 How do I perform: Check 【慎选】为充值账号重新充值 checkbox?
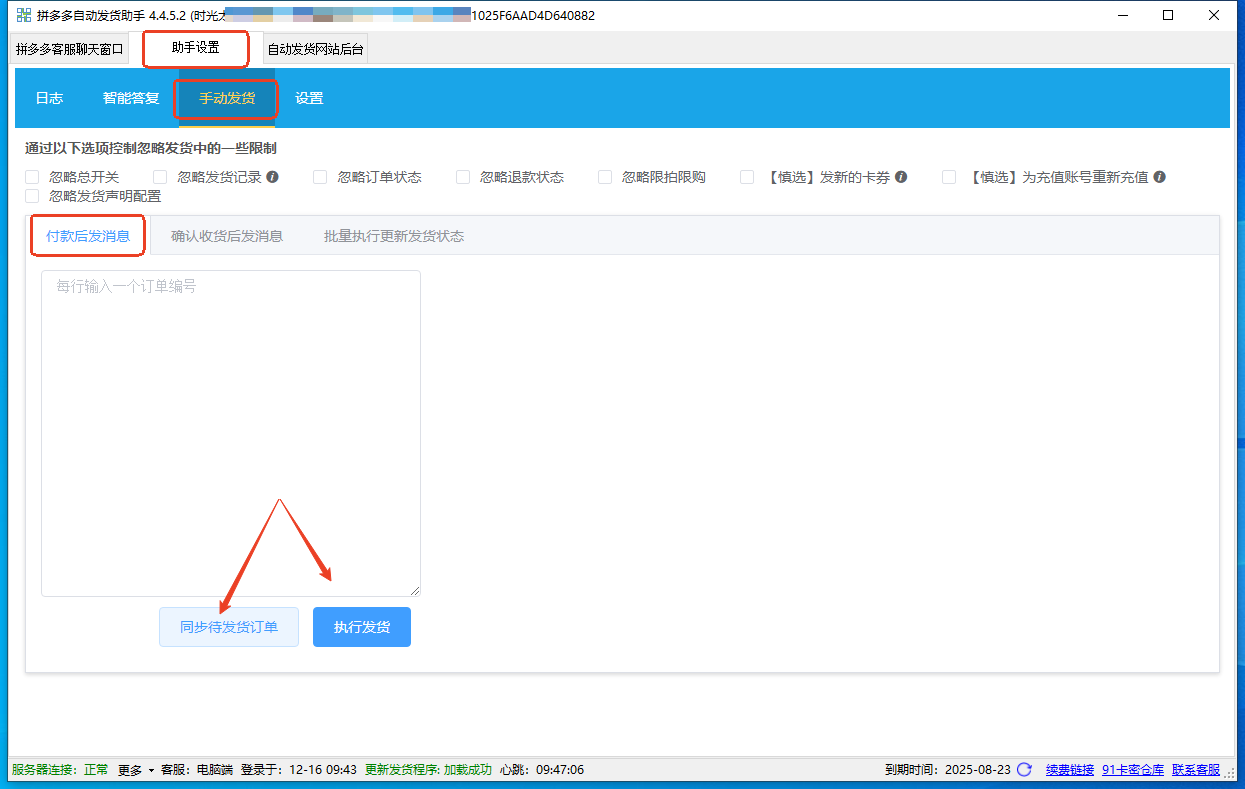pyautogui.click(x=949, y=177)
